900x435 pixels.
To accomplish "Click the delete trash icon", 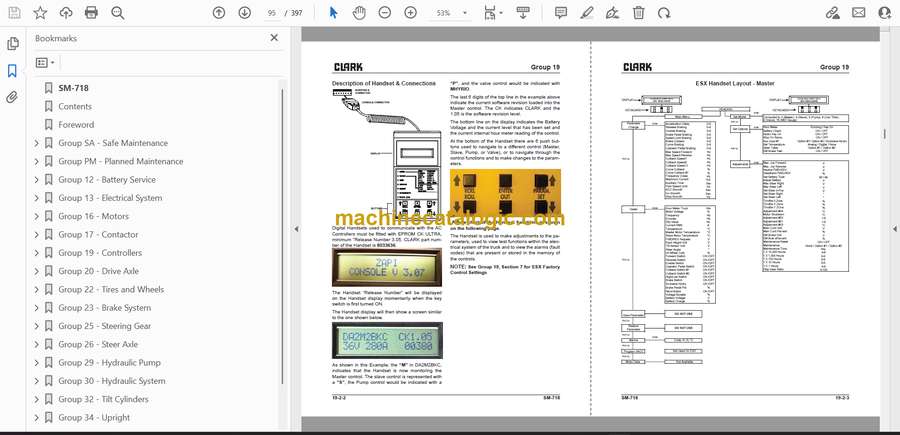I will (638, 13).
